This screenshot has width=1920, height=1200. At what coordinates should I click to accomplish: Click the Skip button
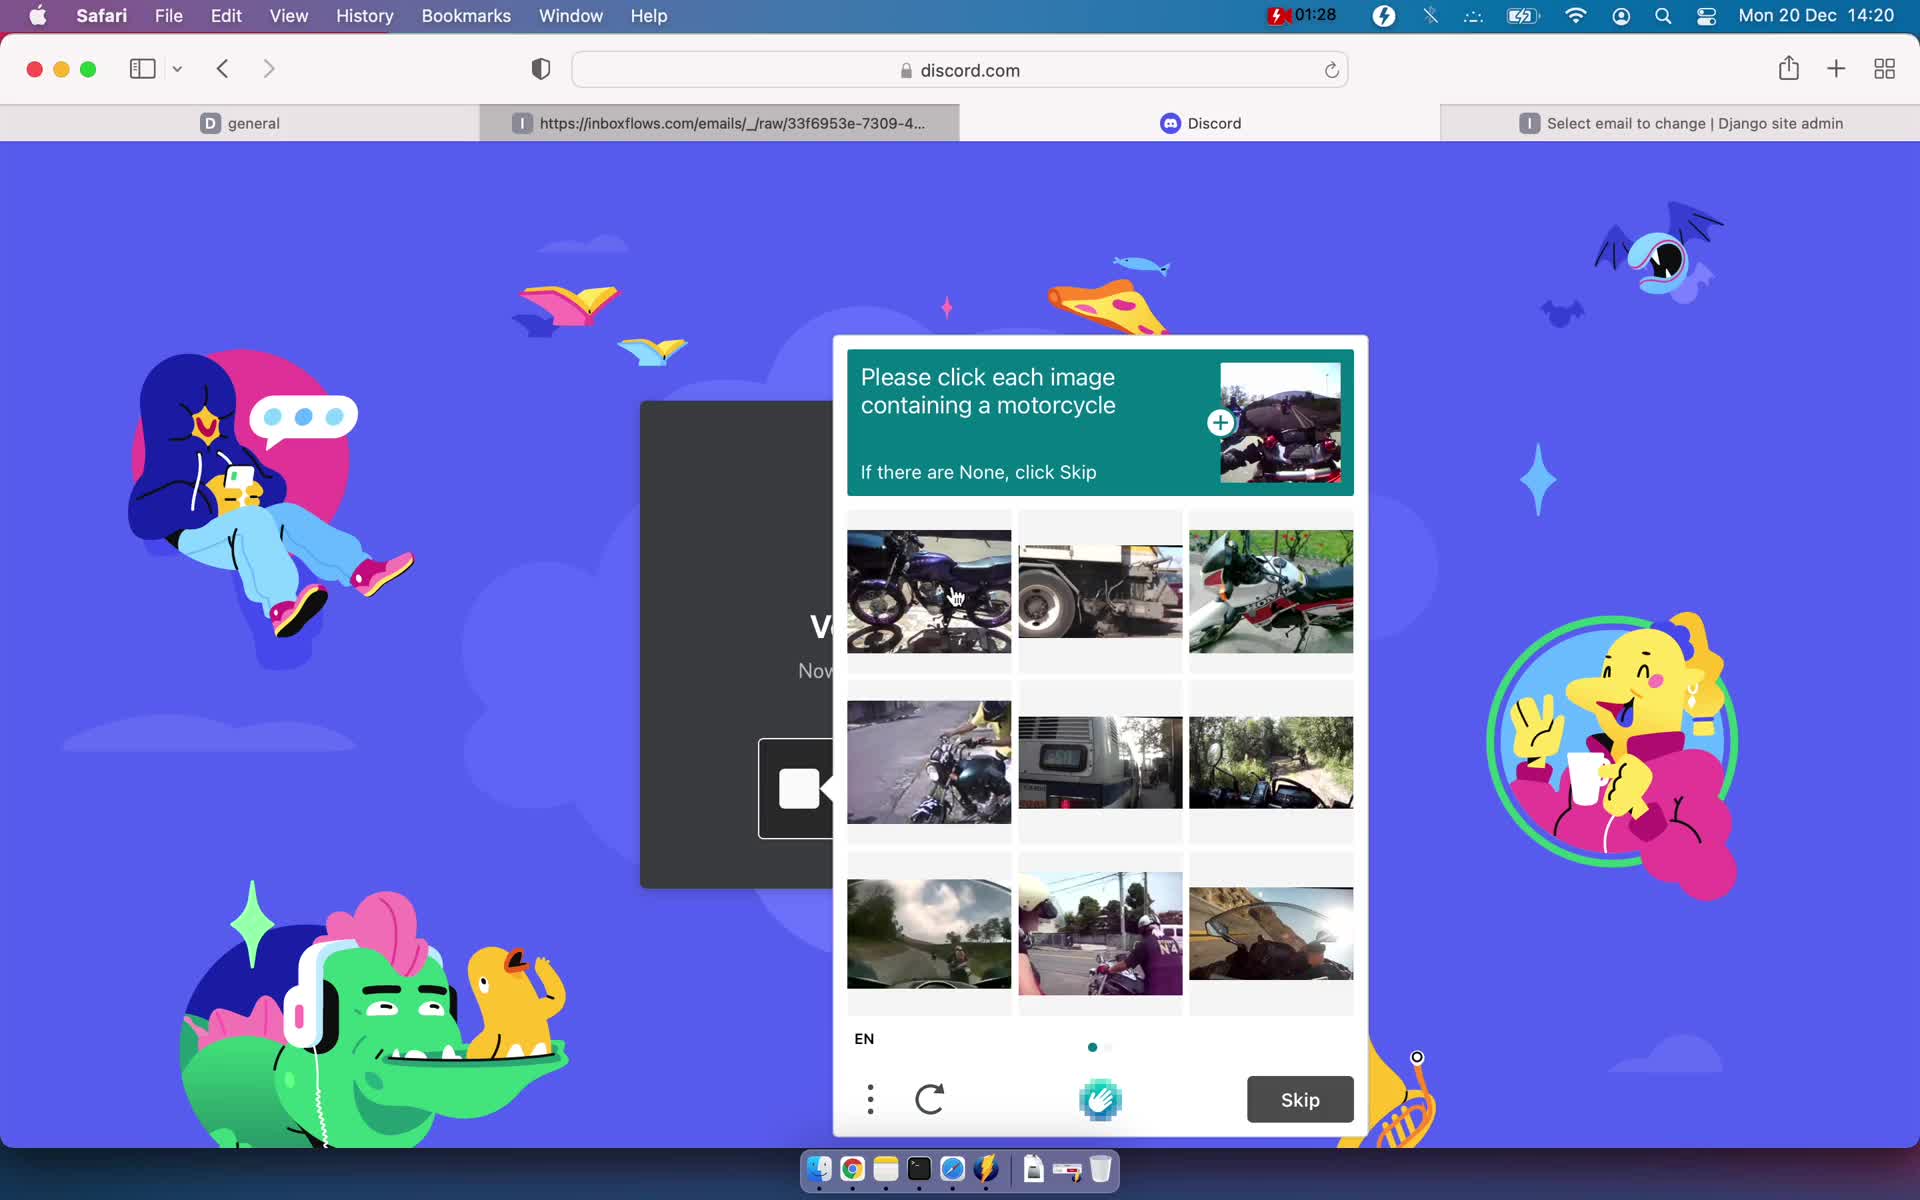(x=1300, y=1099)
